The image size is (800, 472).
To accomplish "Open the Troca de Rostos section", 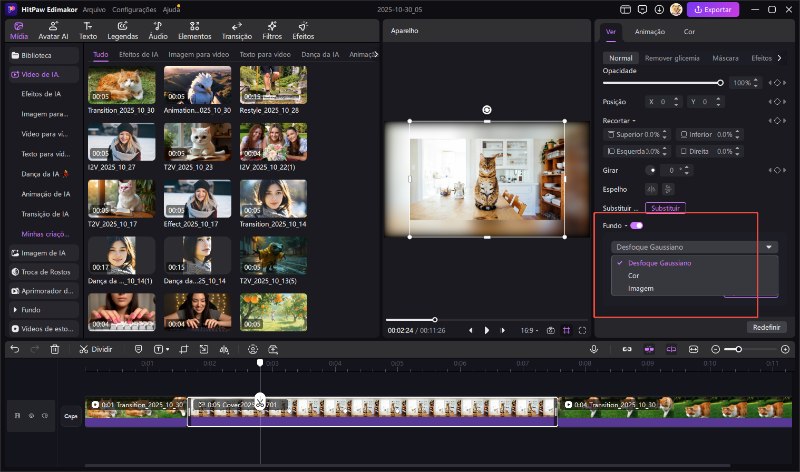I will (x=44, y=272).
